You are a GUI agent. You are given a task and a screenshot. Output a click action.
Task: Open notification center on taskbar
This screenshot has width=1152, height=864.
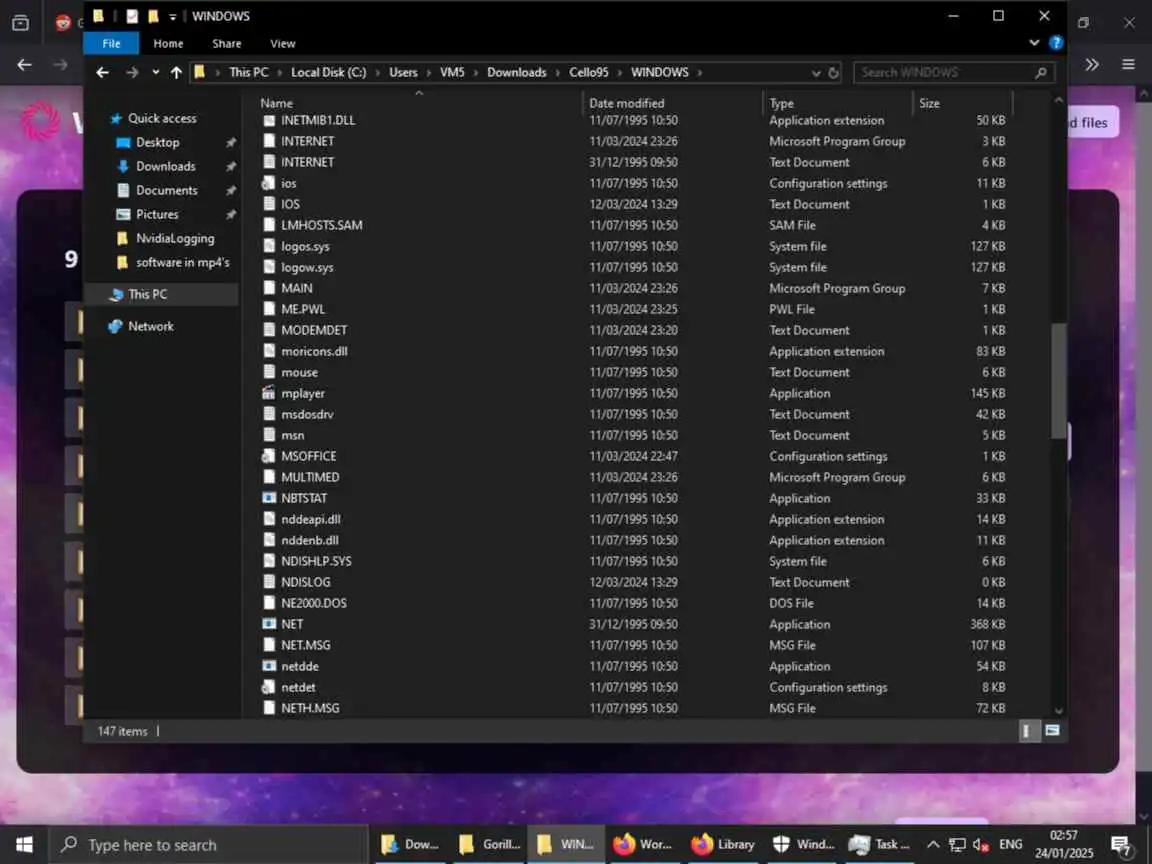tap(1122, 846)
